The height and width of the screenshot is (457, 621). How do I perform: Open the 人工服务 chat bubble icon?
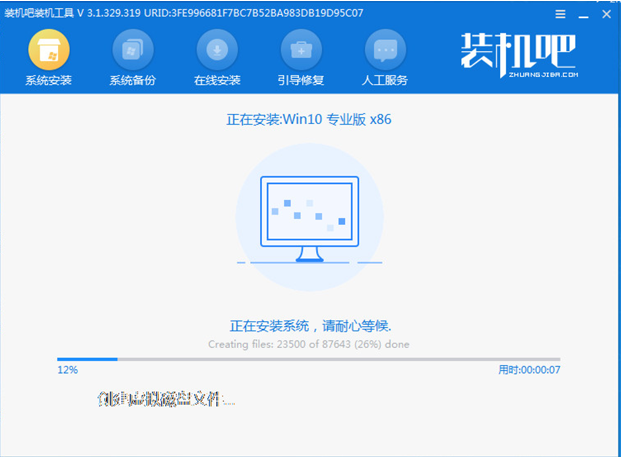coord(384,49)
